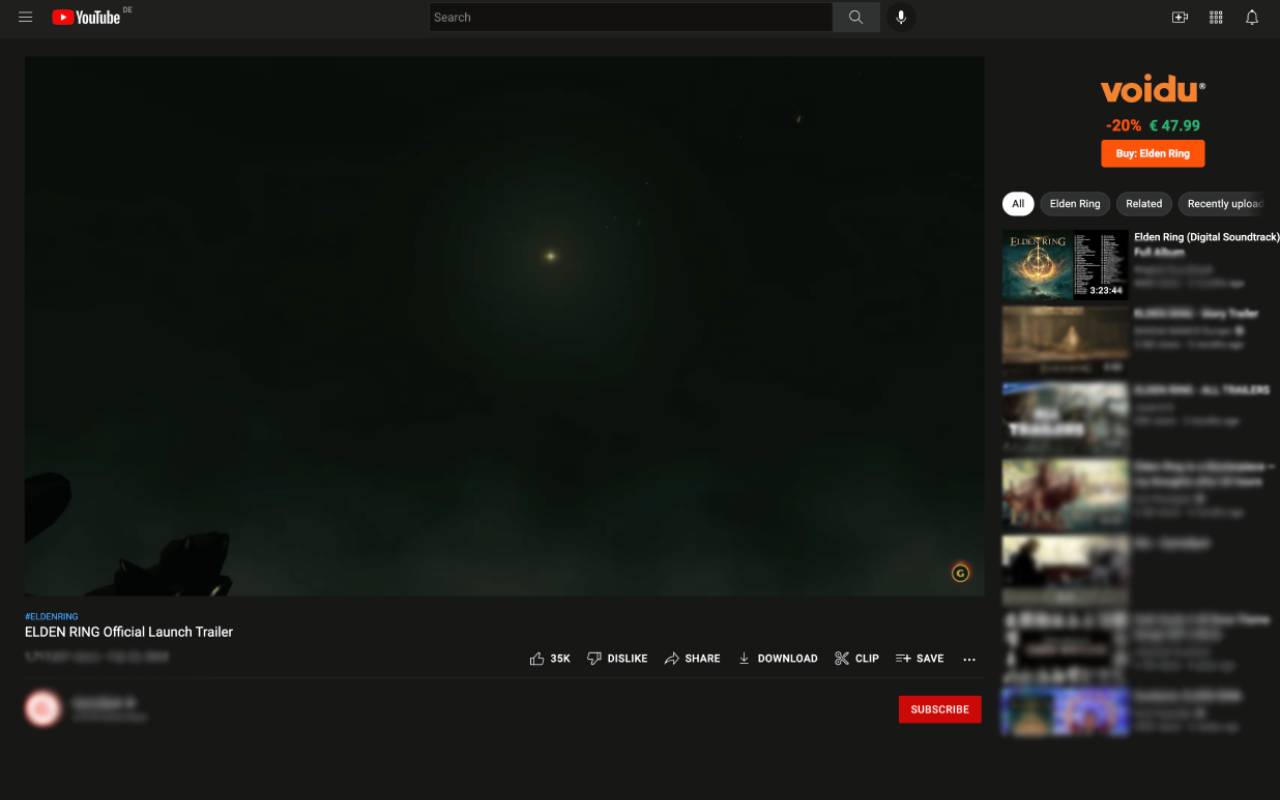Click the Dislike thumbs-down button

coord(617,658)
